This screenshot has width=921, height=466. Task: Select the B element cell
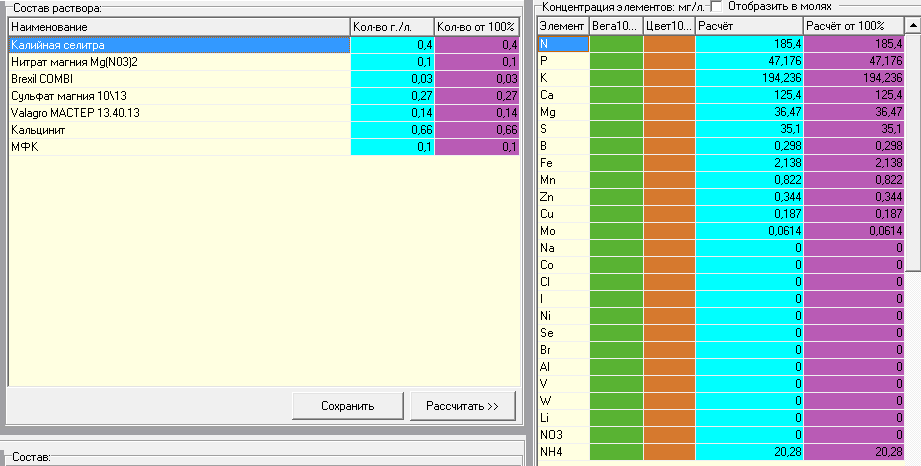coord(563,146)
